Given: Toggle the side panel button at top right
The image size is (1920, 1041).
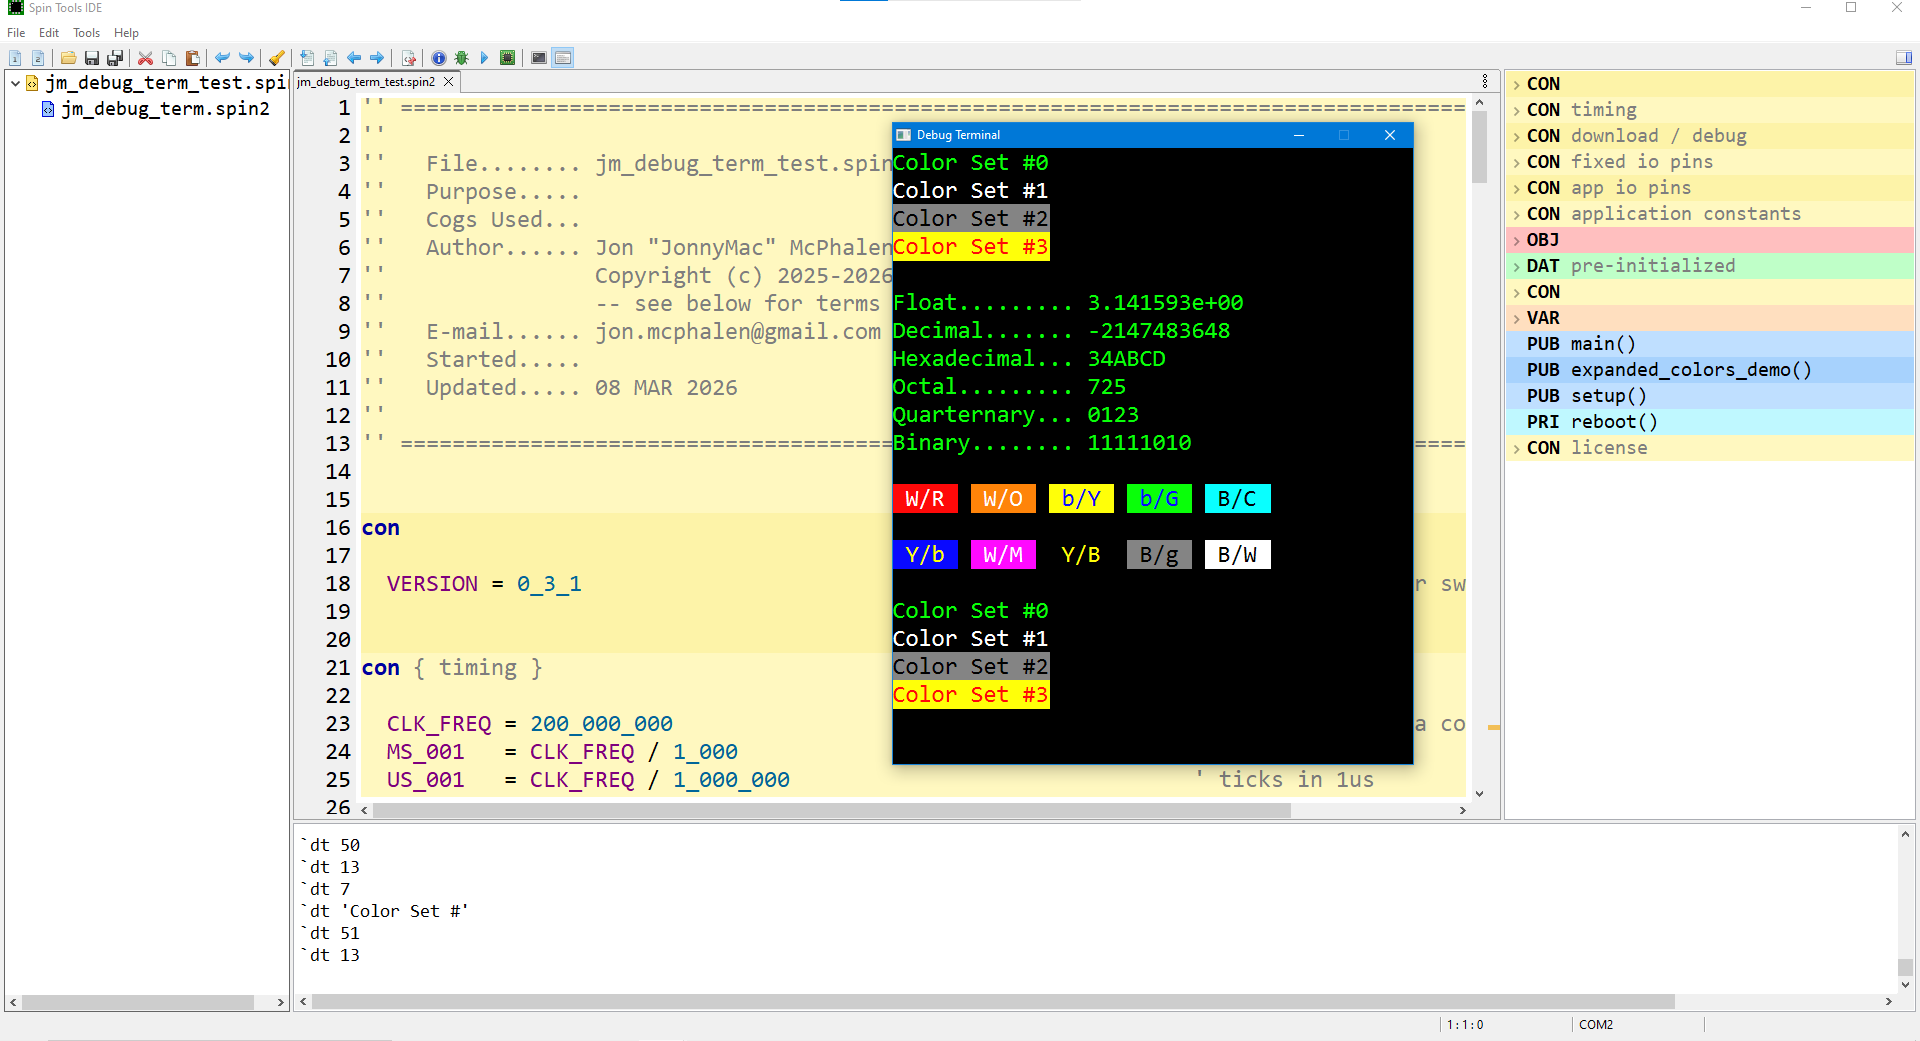Looking at the screenshot, I should (1903, 58).
